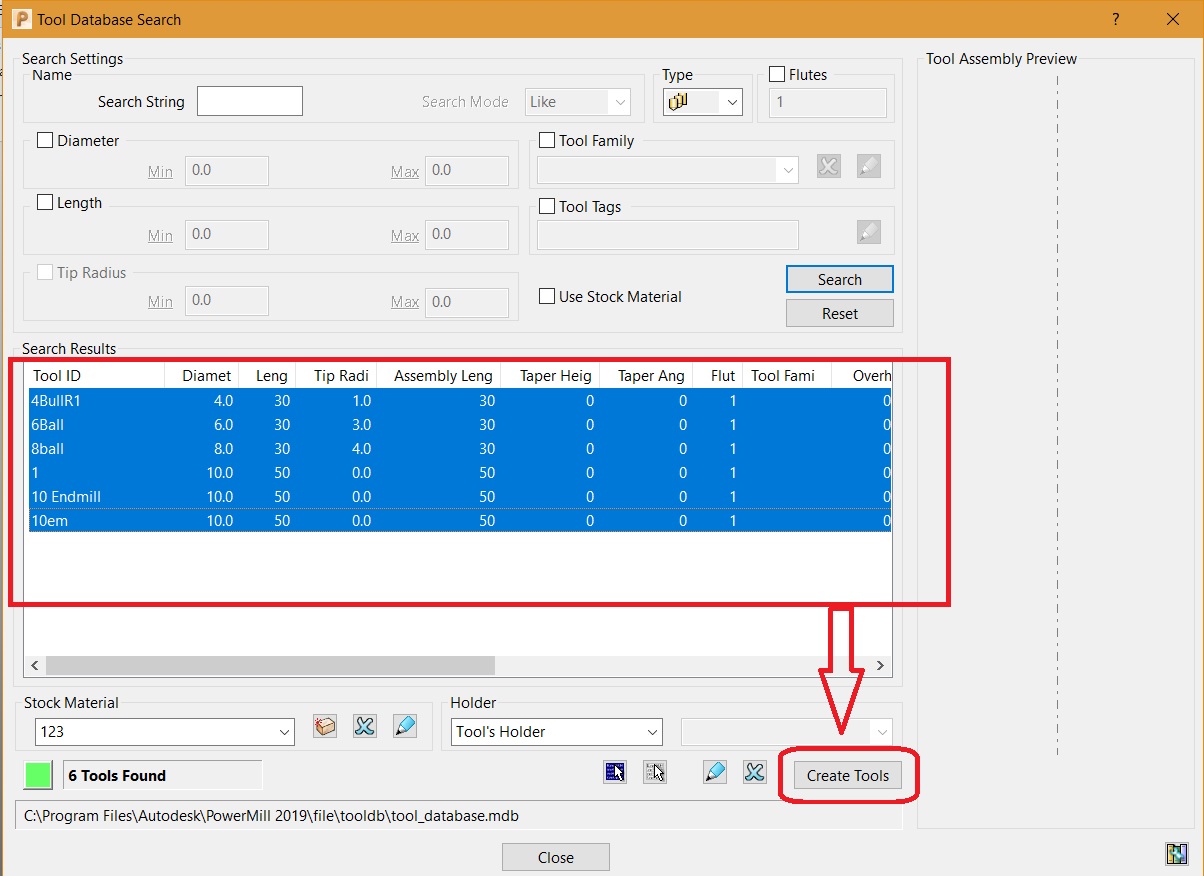
Task: Click the Flutes value field
Action: (827, 103)
